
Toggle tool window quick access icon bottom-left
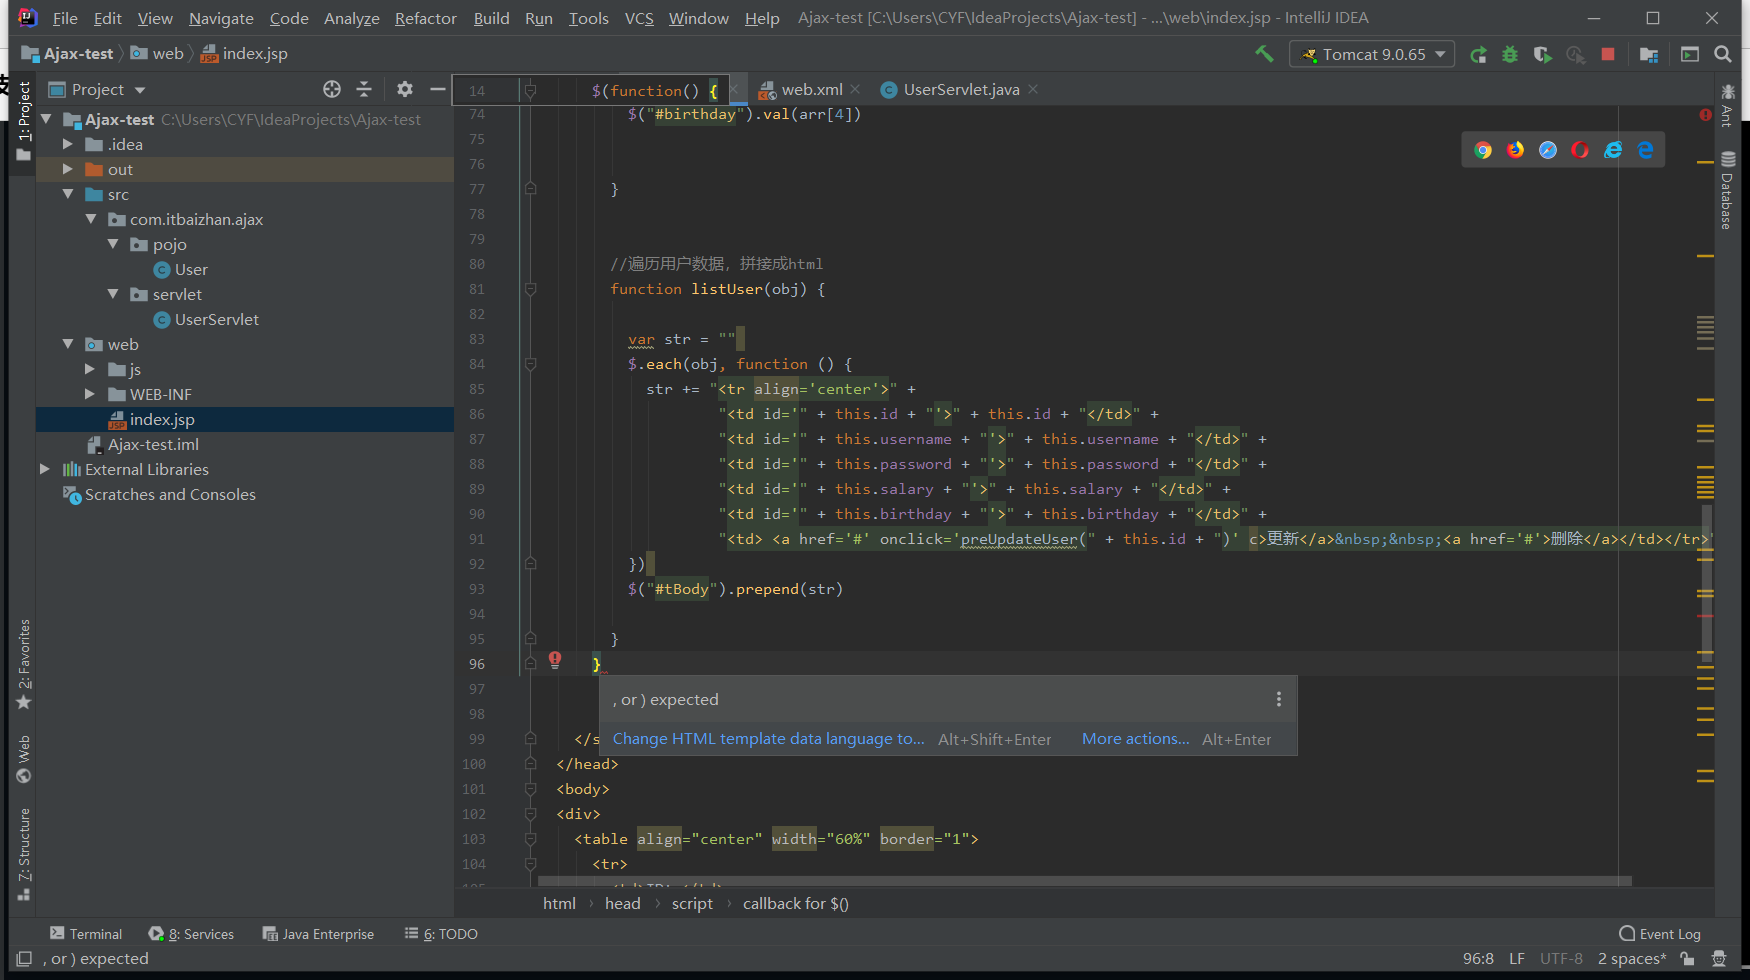pyautogui.click(x=24, y=959)
